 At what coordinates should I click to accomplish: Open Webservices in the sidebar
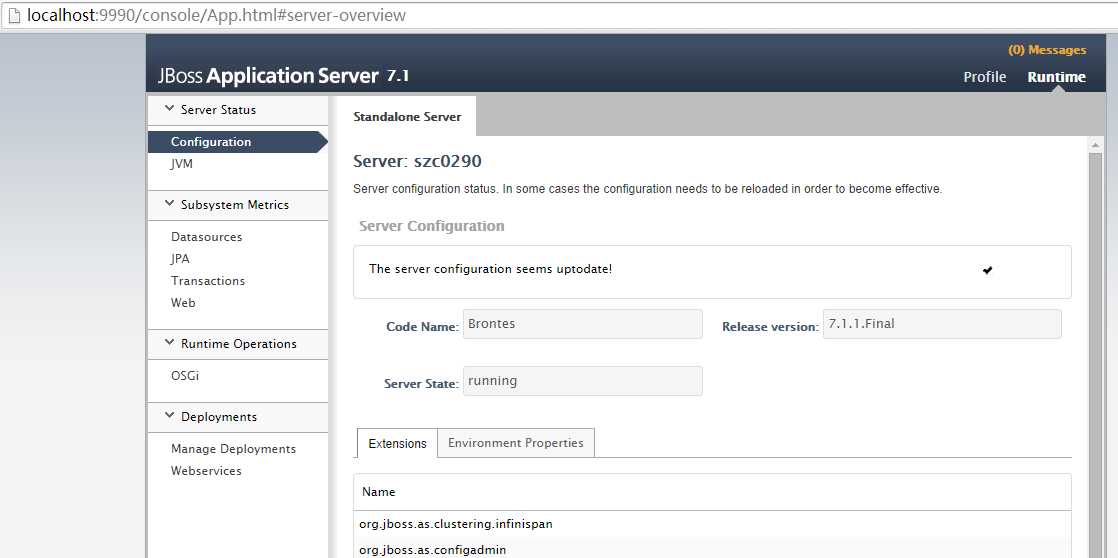(x=206, y=471)
